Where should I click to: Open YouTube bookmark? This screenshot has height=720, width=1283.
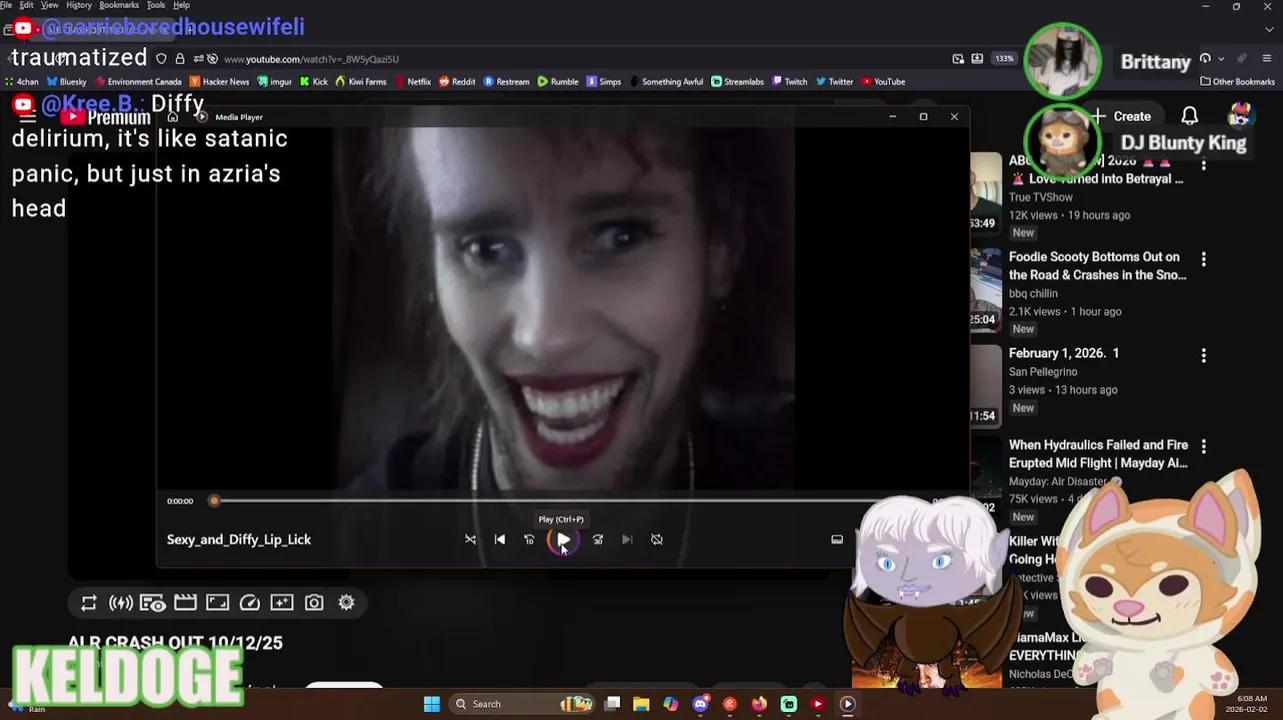[883, 82]
